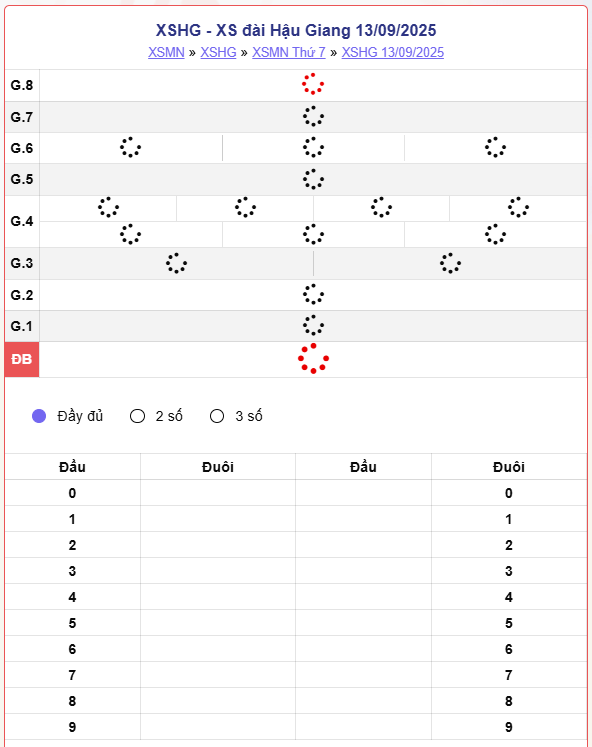
Task: Select the 2 số radio option
Action: tap(138, 416)
